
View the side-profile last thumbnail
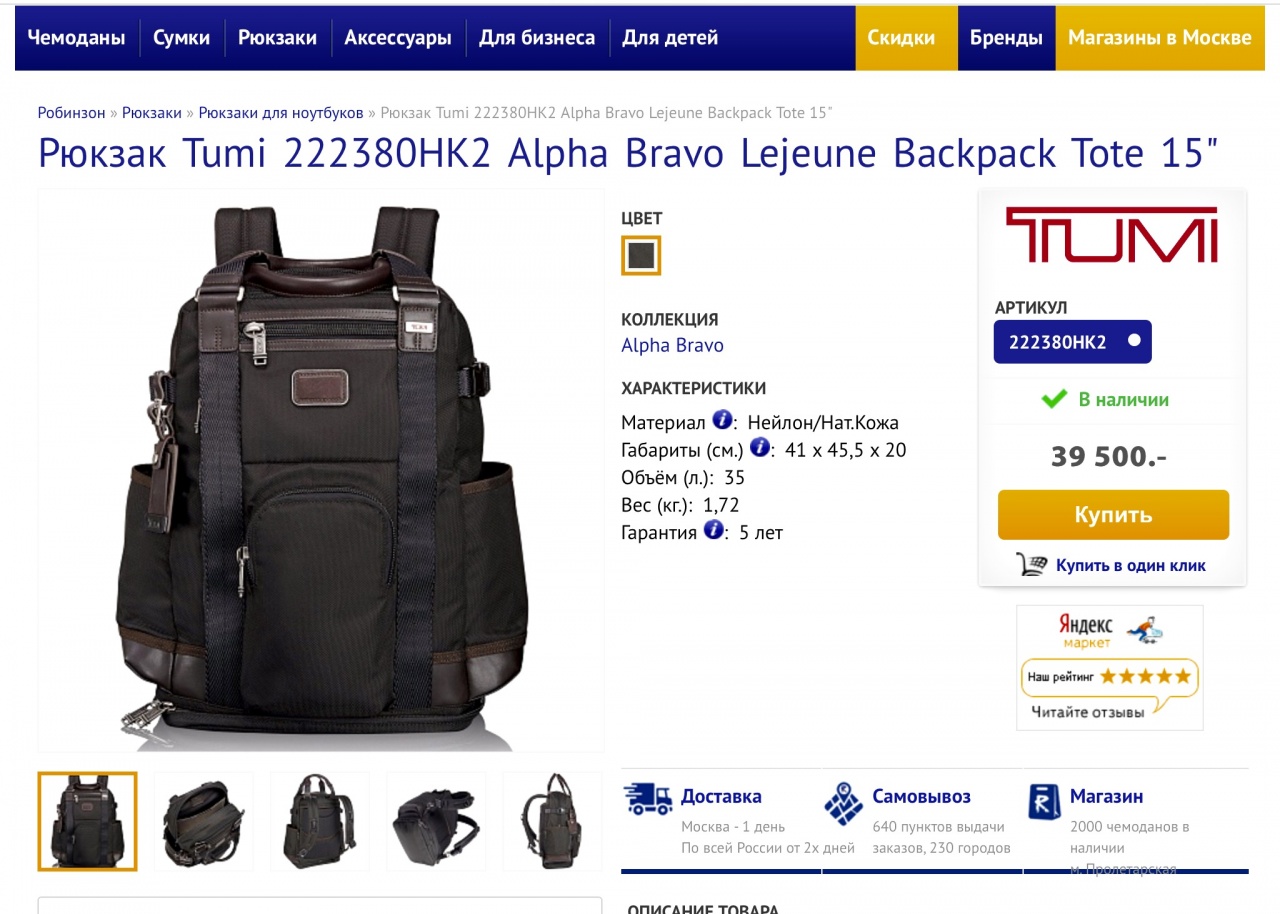click(552, 821)
